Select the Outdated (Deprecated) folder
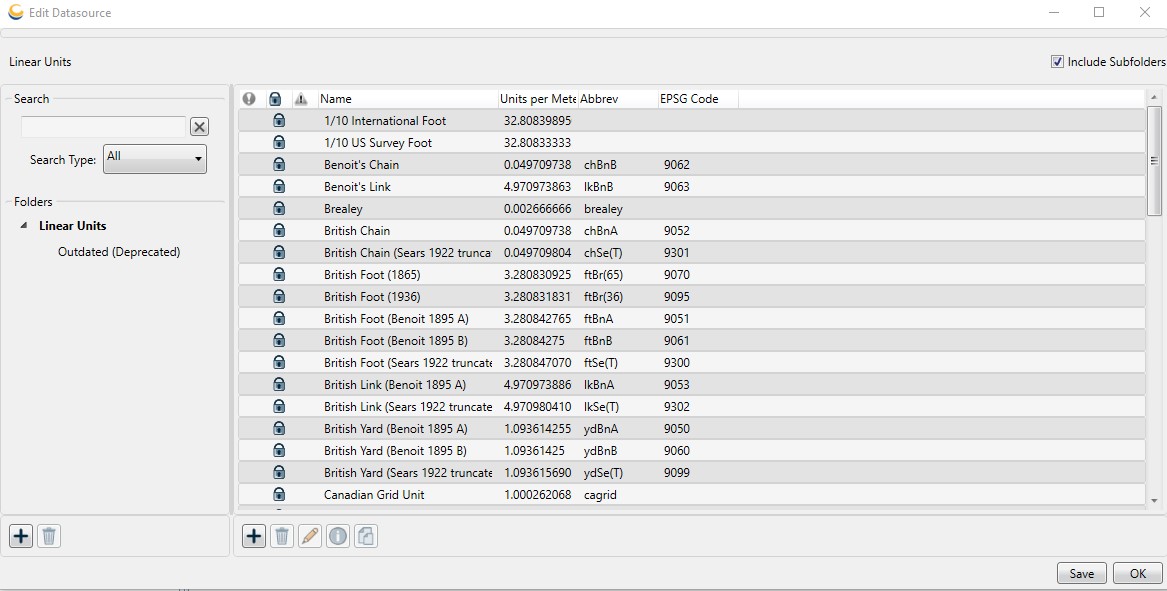The width and height of the screenshot is (1167, 591). pos(119,252)
